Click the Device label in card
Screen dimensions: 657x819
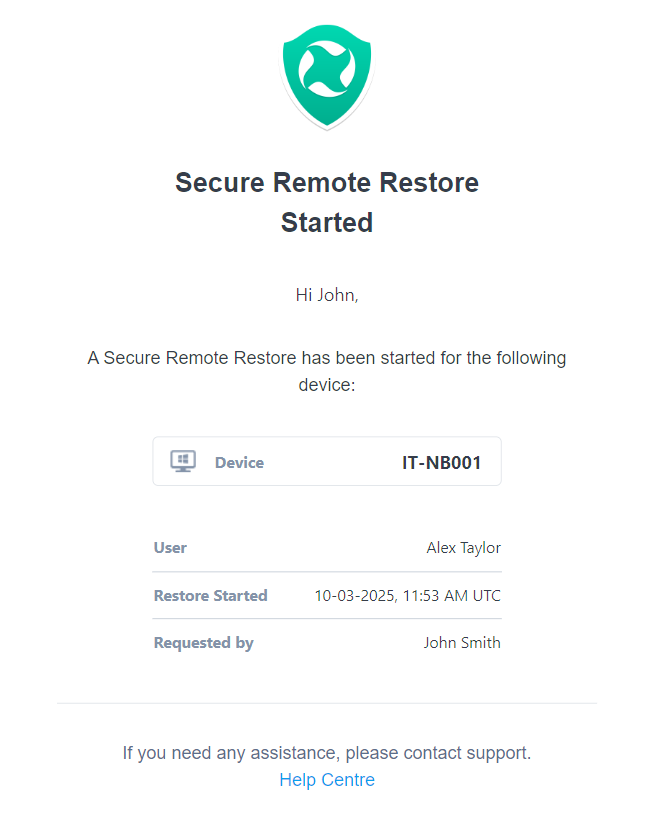239,463
